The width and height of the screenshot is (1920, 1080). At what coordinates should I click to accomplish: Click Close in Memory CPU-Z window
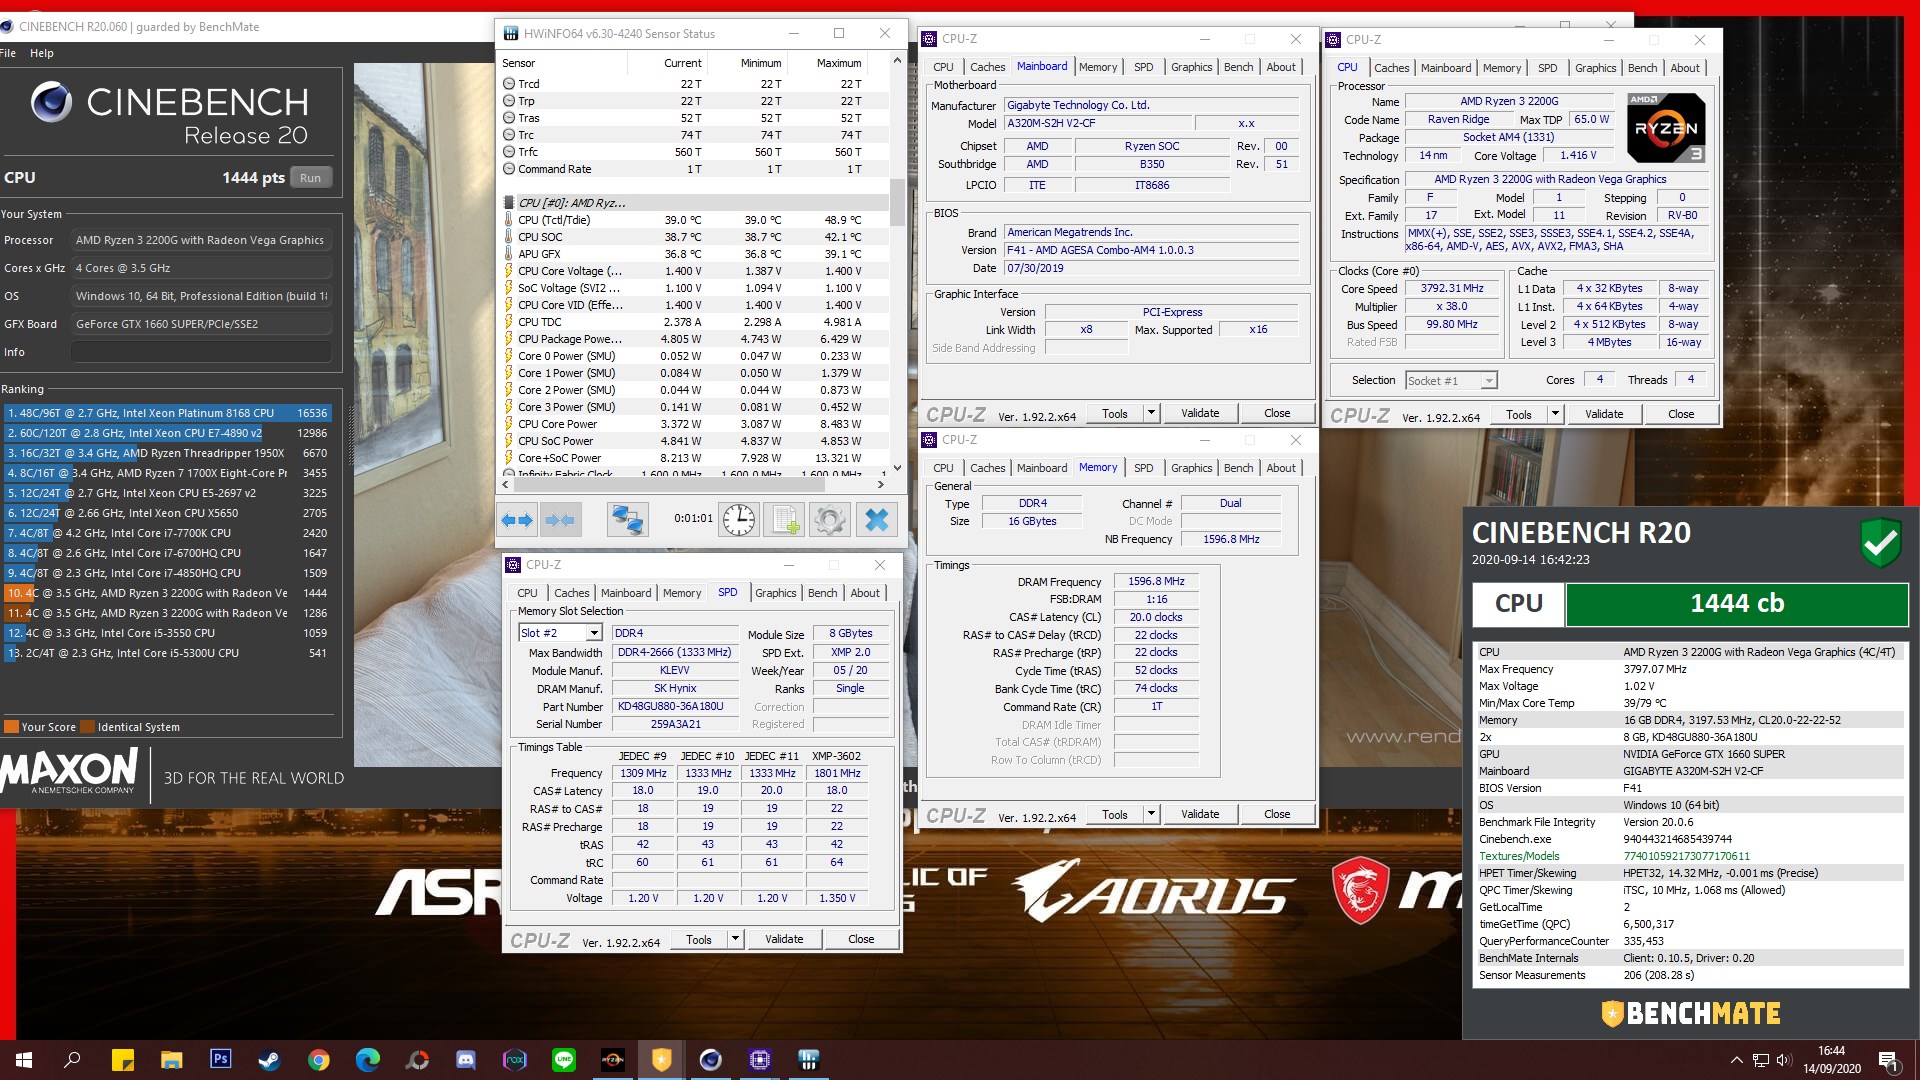pos(1277,814)
